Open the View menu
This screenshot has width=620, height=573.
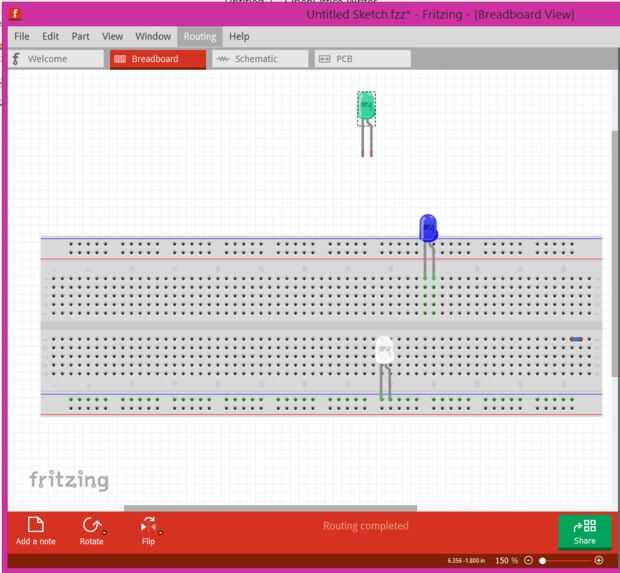pos(112,36)
